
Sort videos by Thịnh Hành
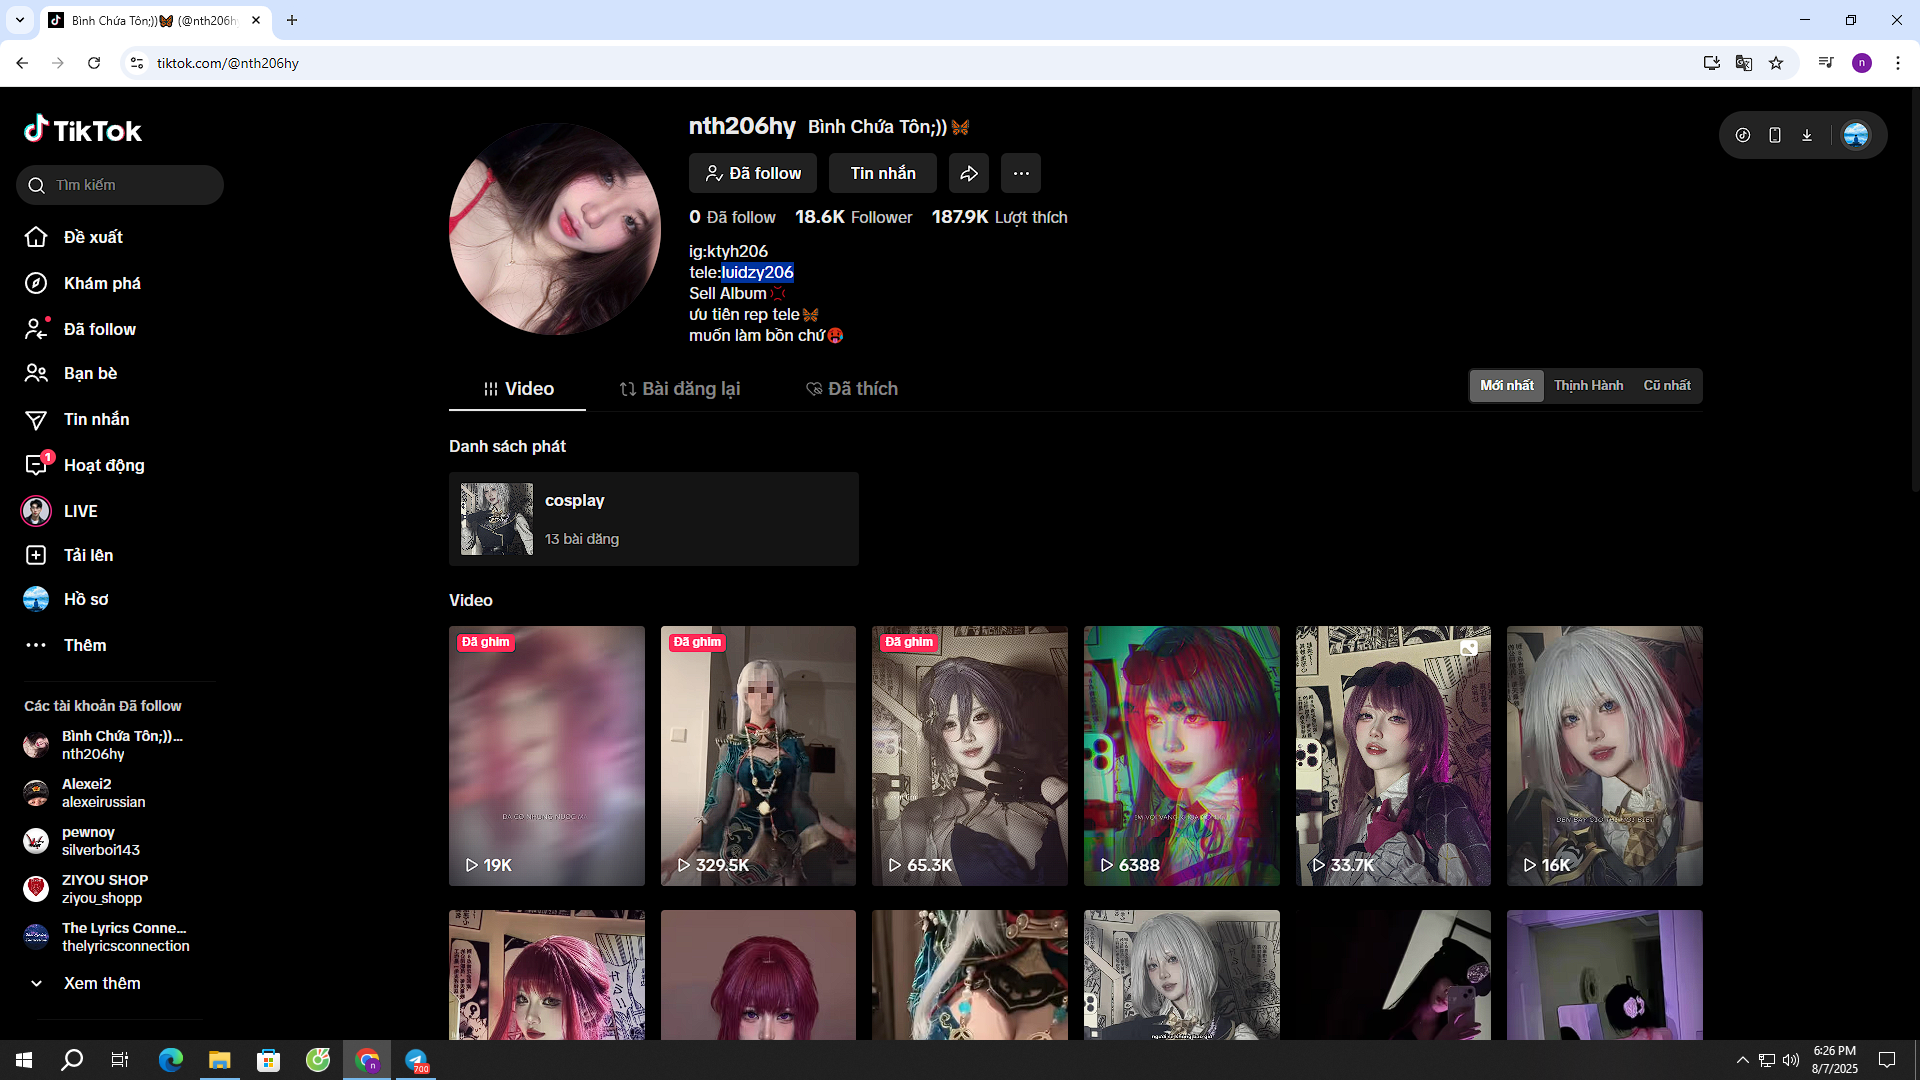(x=1588, y=385)
